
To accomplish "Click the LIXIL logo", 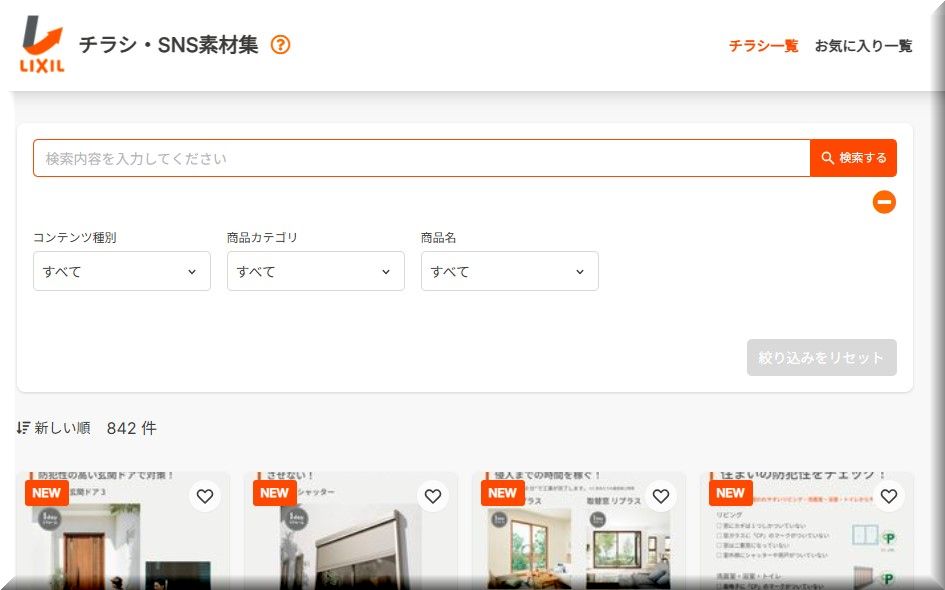I will point(42,45).
